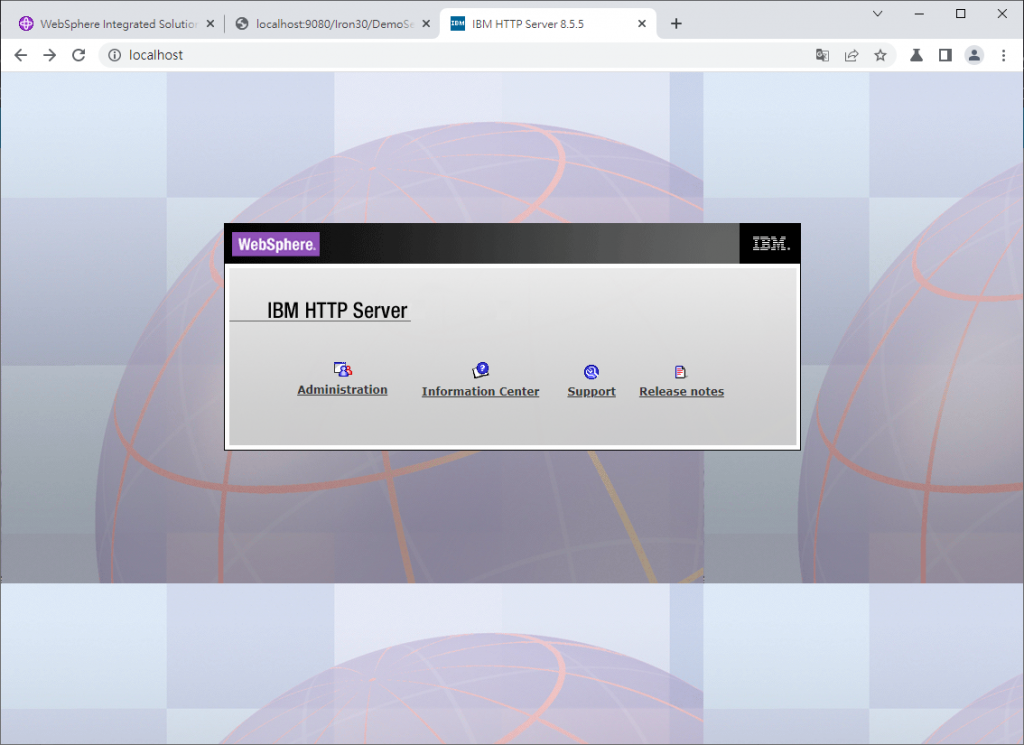1024x745 pixels.
Task: Click the Support magnifier icon
Action: pos(591,372)
